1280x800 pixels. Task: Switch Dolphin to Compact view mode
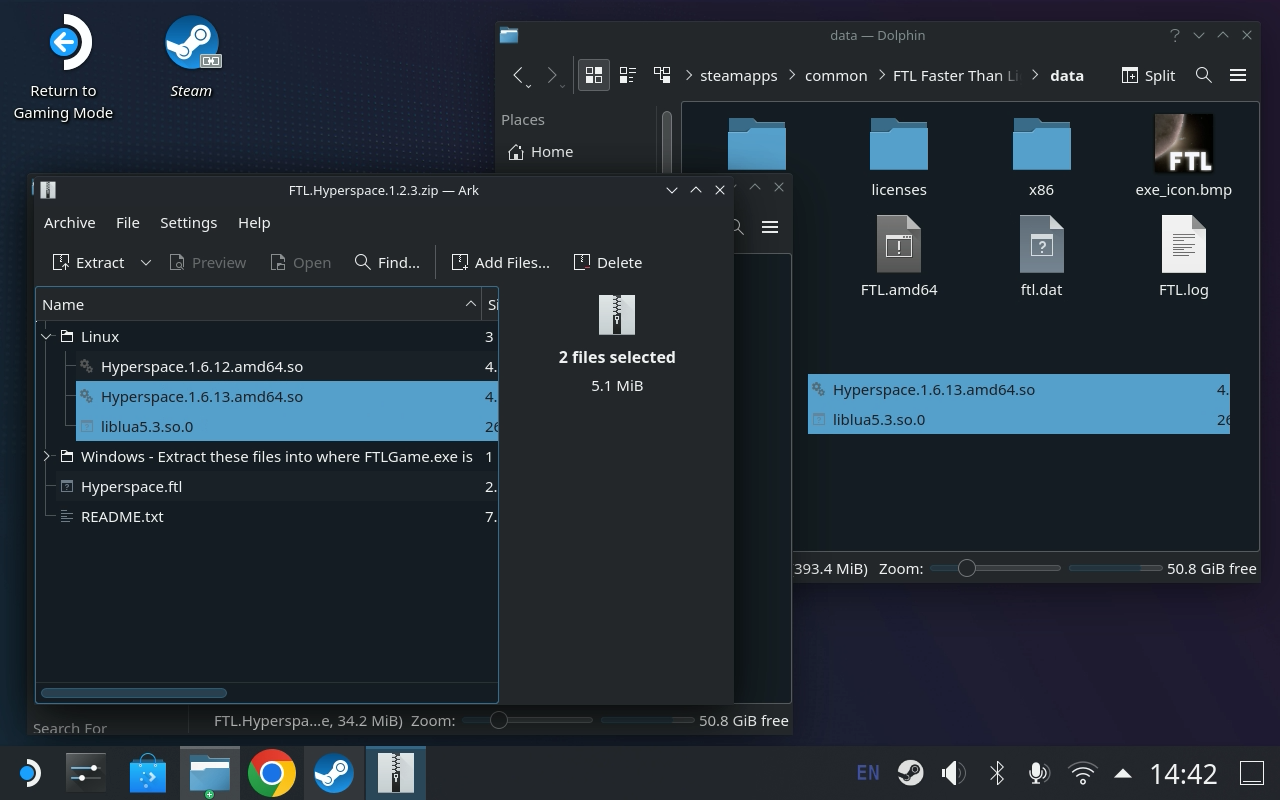click(x=628, y=75)
